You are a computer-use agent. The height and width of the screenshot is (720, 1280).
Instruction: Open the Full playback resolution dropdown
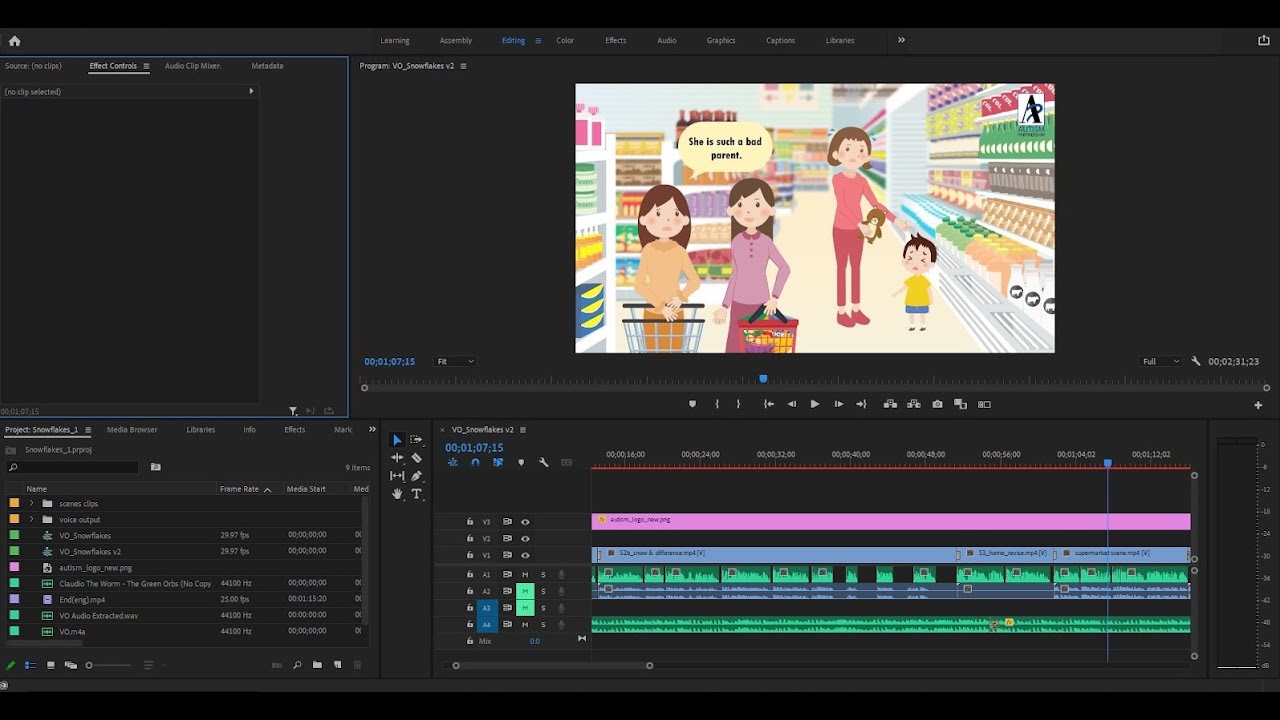click(x=1161, y=361)
